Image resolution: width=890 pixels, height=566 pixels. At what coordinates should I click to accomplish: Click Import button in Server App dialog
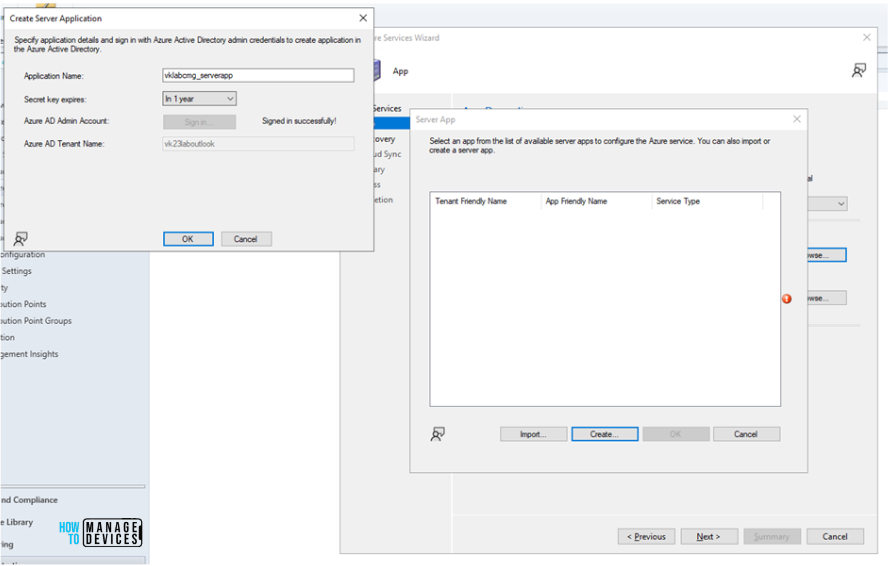534,434
